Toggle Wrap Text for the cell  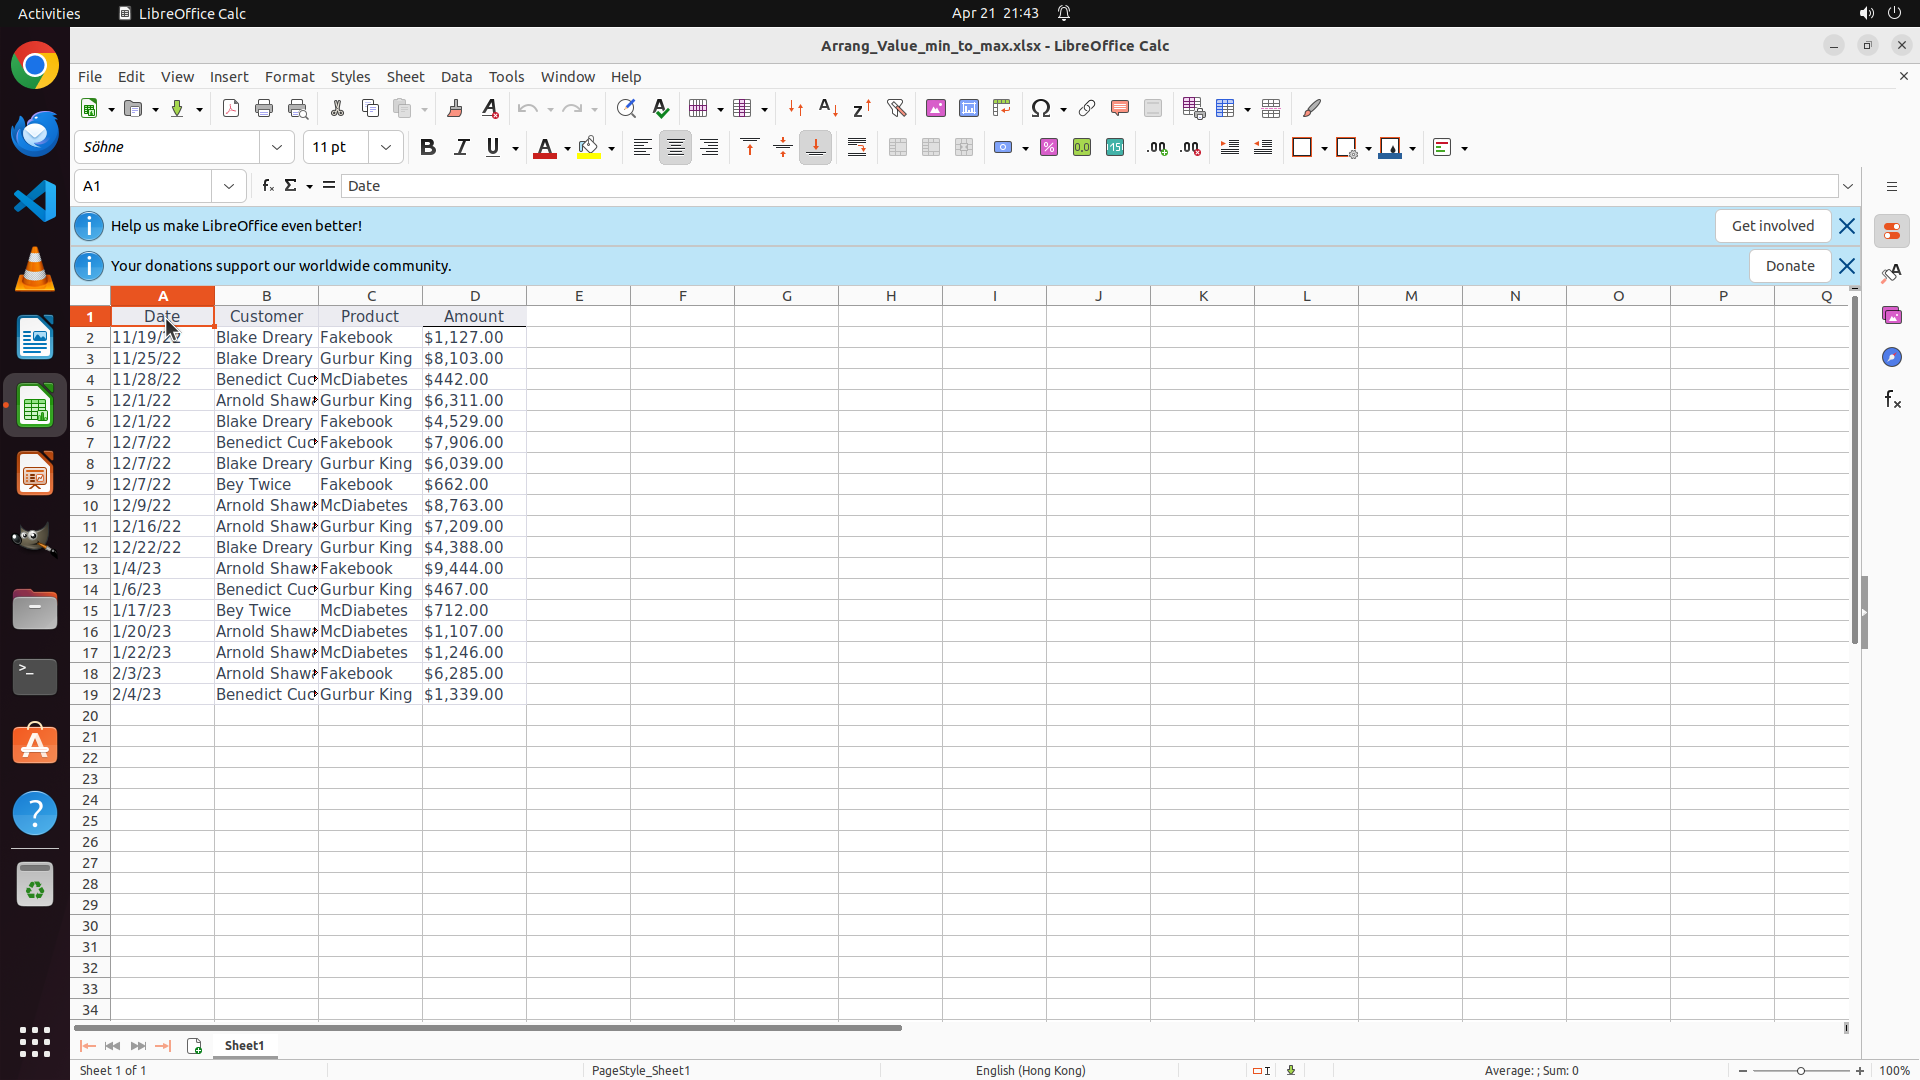click(857, 148)
